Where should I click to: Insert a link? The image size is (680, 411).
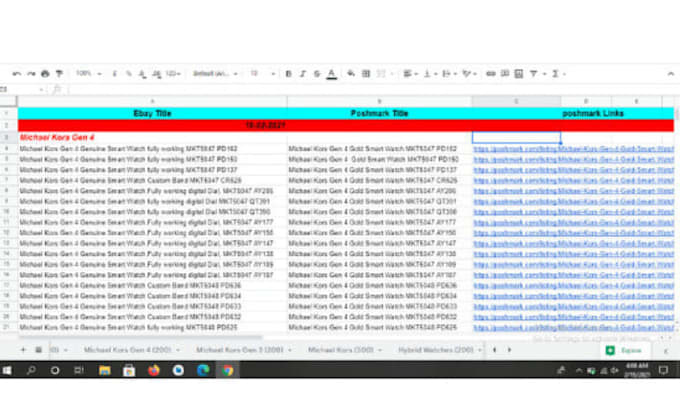pyautogui.click(x=490, y=74)
